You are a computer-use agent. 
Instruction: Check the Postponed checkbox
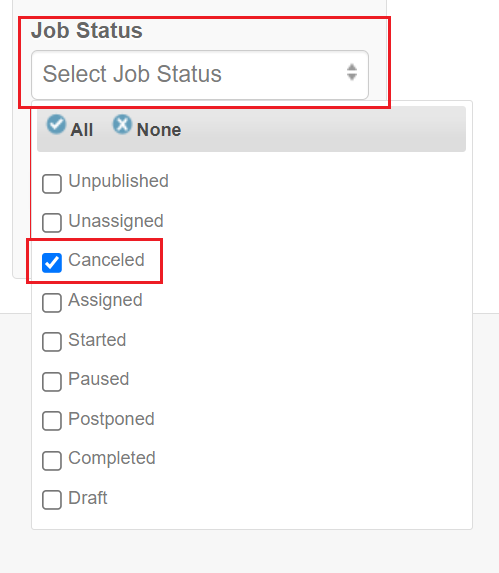coord(52,421)
